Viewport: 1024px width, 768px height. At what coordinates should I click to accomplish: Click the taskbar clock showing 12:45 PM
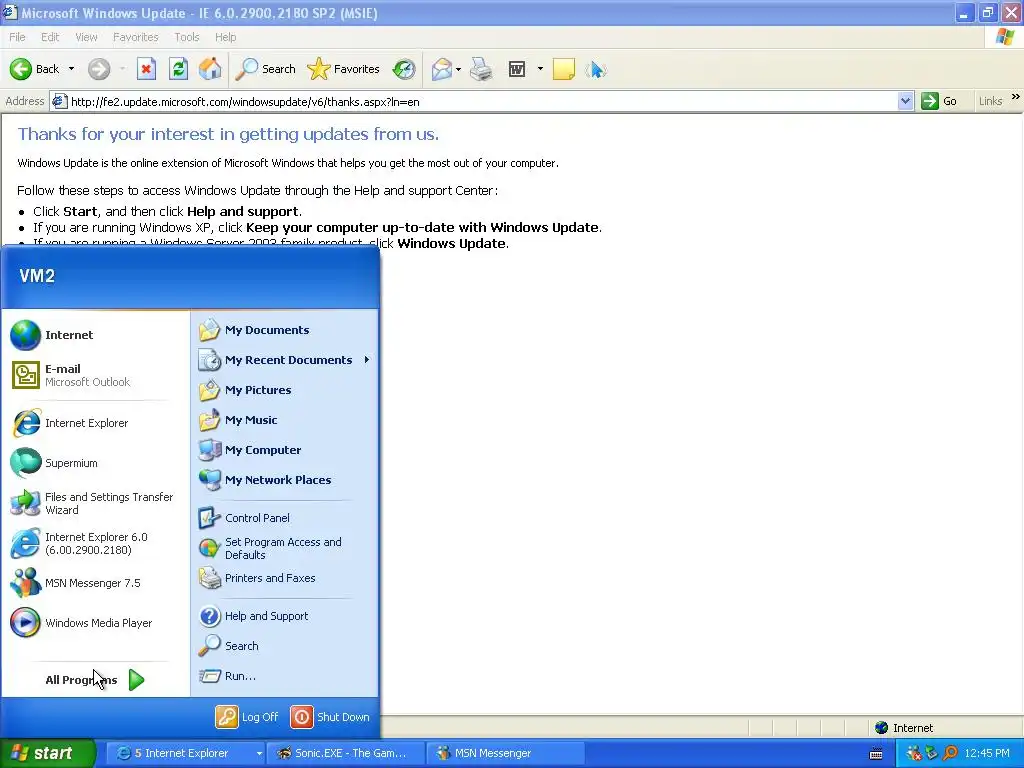point(987,754)
